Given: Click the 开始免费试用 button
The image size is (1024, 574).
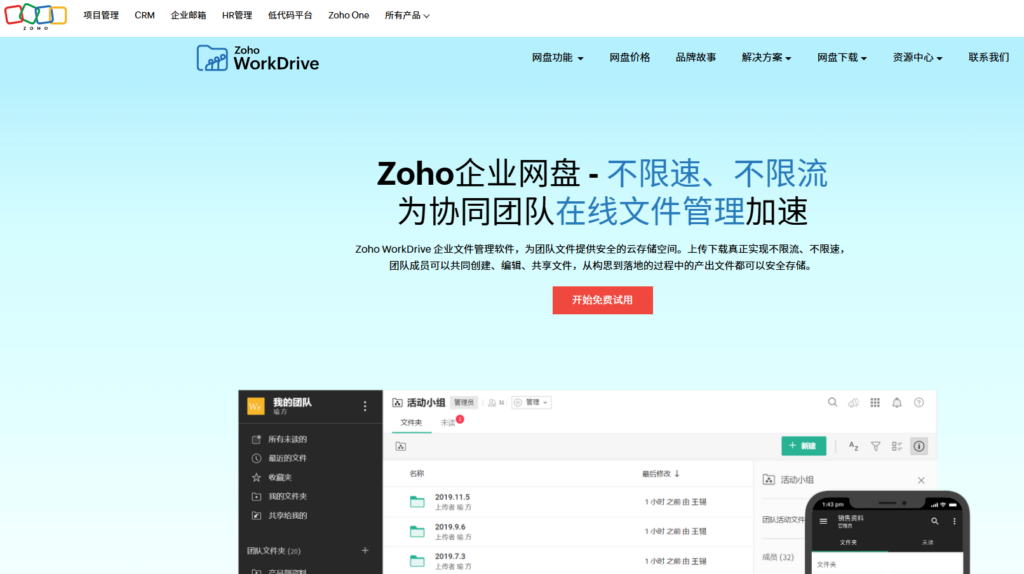Looking at the screenshot, I should (602, 300).
